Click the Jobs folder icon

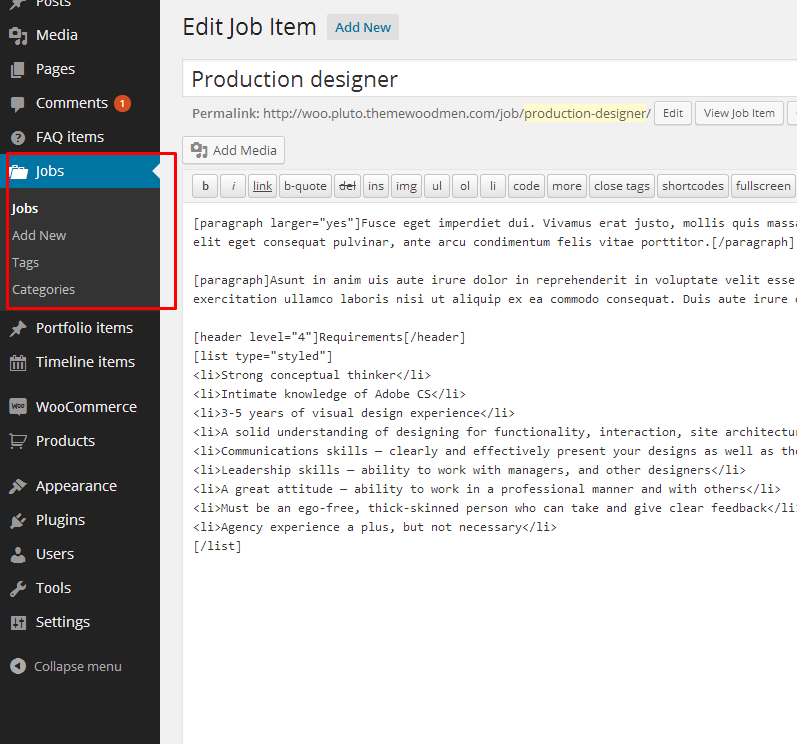coord(19,172)
